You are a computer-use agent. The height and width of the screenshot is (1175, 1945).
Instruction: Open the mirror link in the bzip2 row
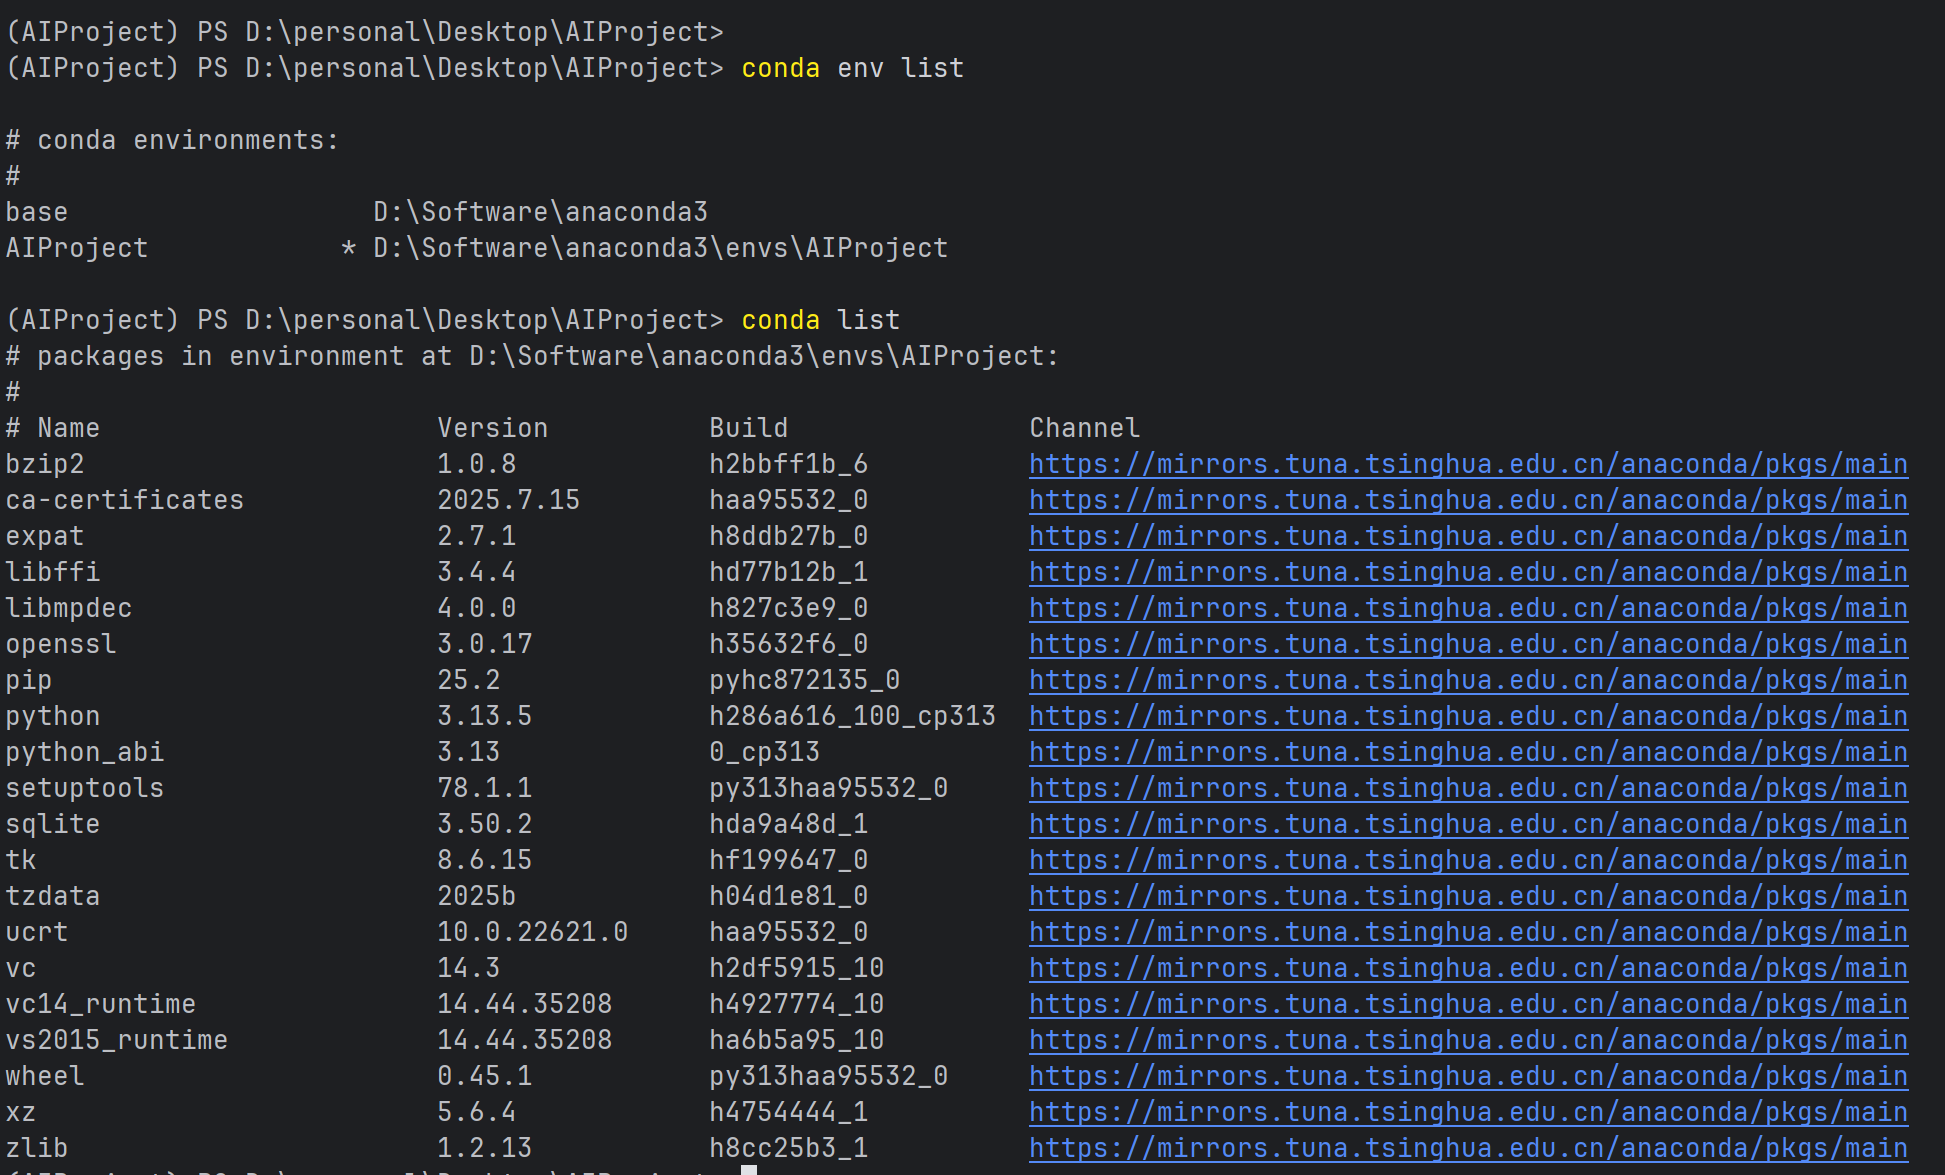pos(1468,464)
